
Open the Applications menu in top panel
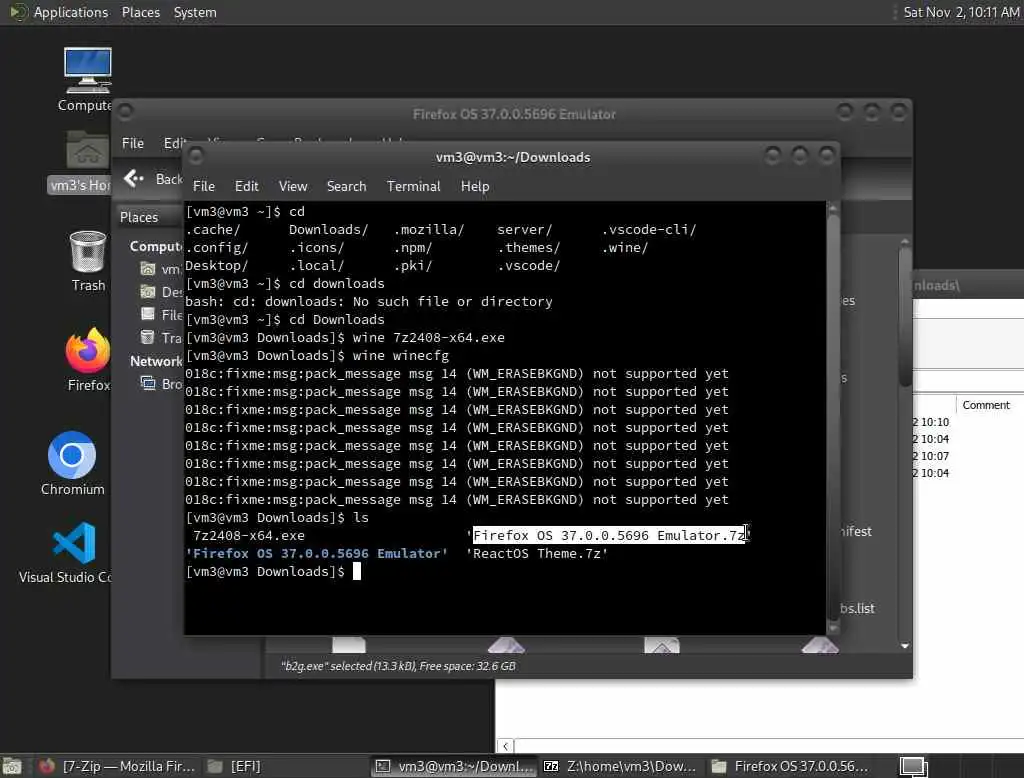(x=71, y=12)
